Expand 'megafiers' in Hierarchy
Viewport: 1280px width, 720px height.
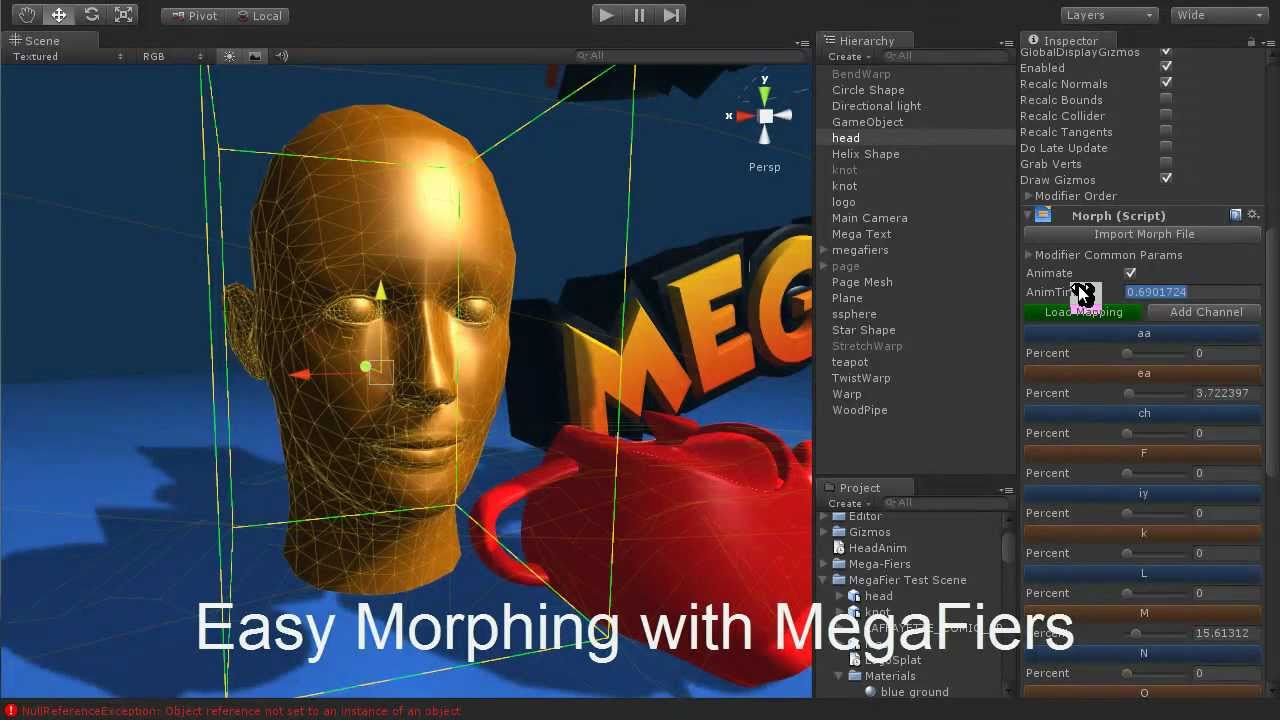coord(824,250)
